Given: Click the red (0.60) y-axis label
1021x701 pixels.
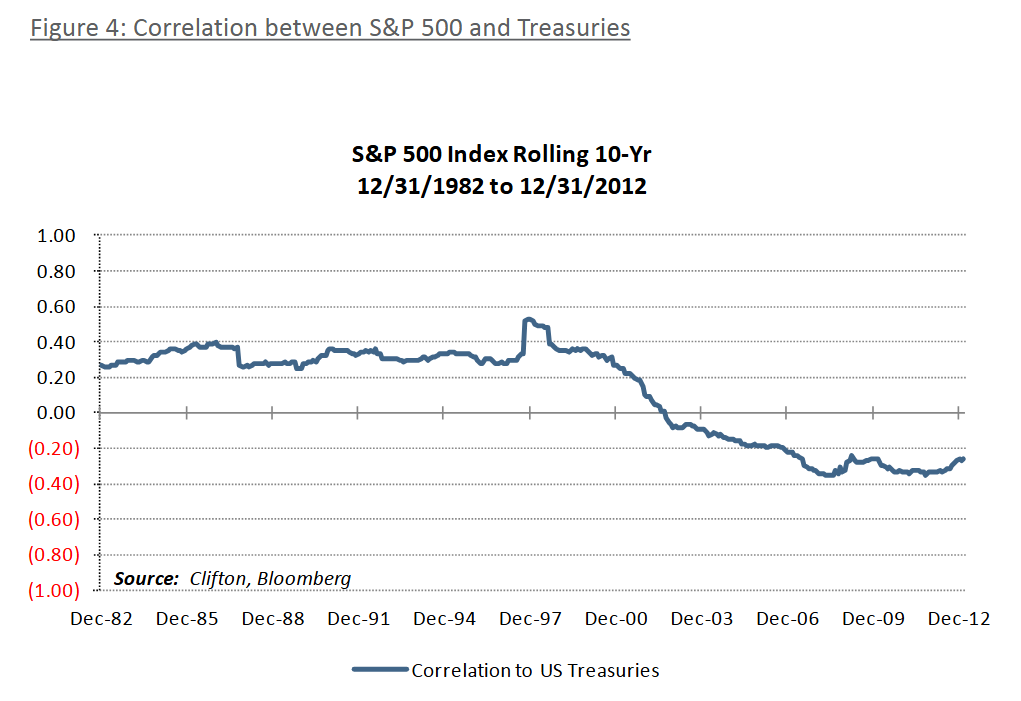Looking at the screenshot, I should pyautogui.click(x=54, y=518).
